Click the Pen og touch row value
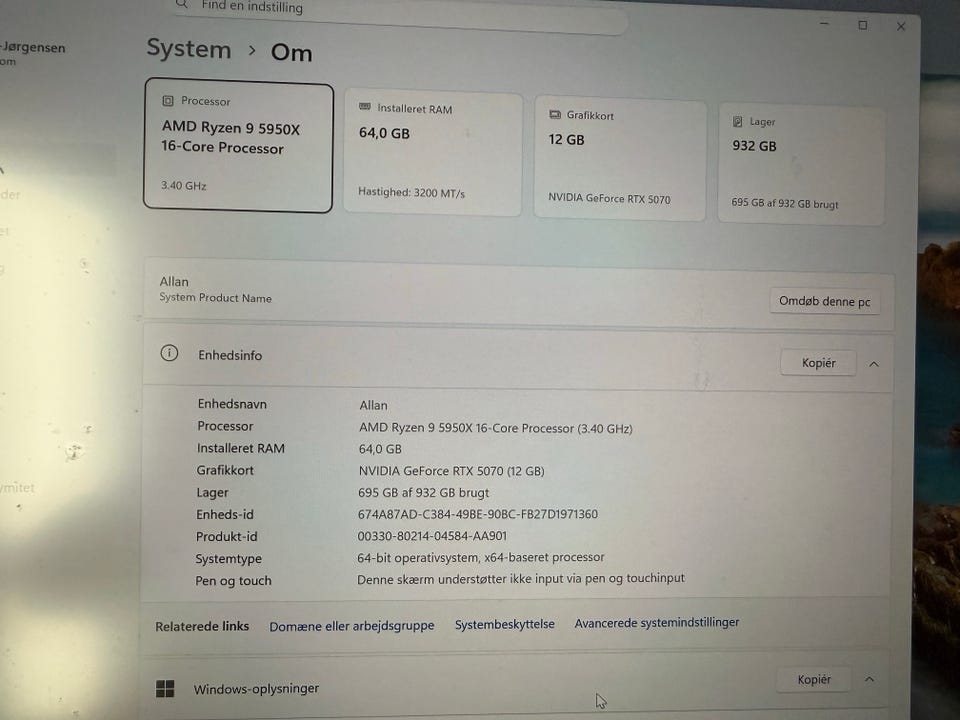The image size is (960, 720). 521,579
